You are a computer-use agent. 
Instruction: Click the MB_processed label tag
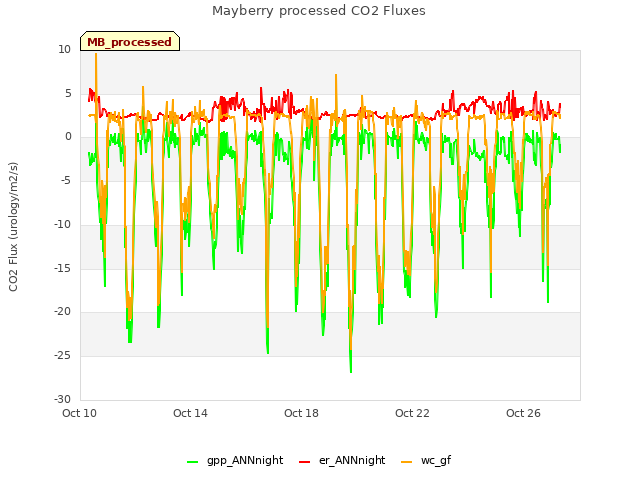point(130,41)
